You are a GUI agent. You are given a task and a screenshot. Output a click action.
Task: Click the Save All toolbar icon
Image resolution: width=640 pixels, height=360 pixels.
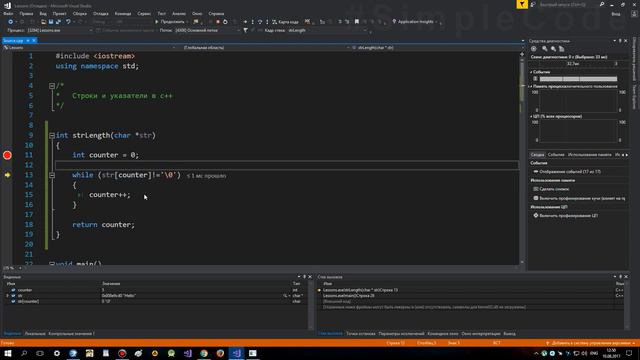coord(58,22)
